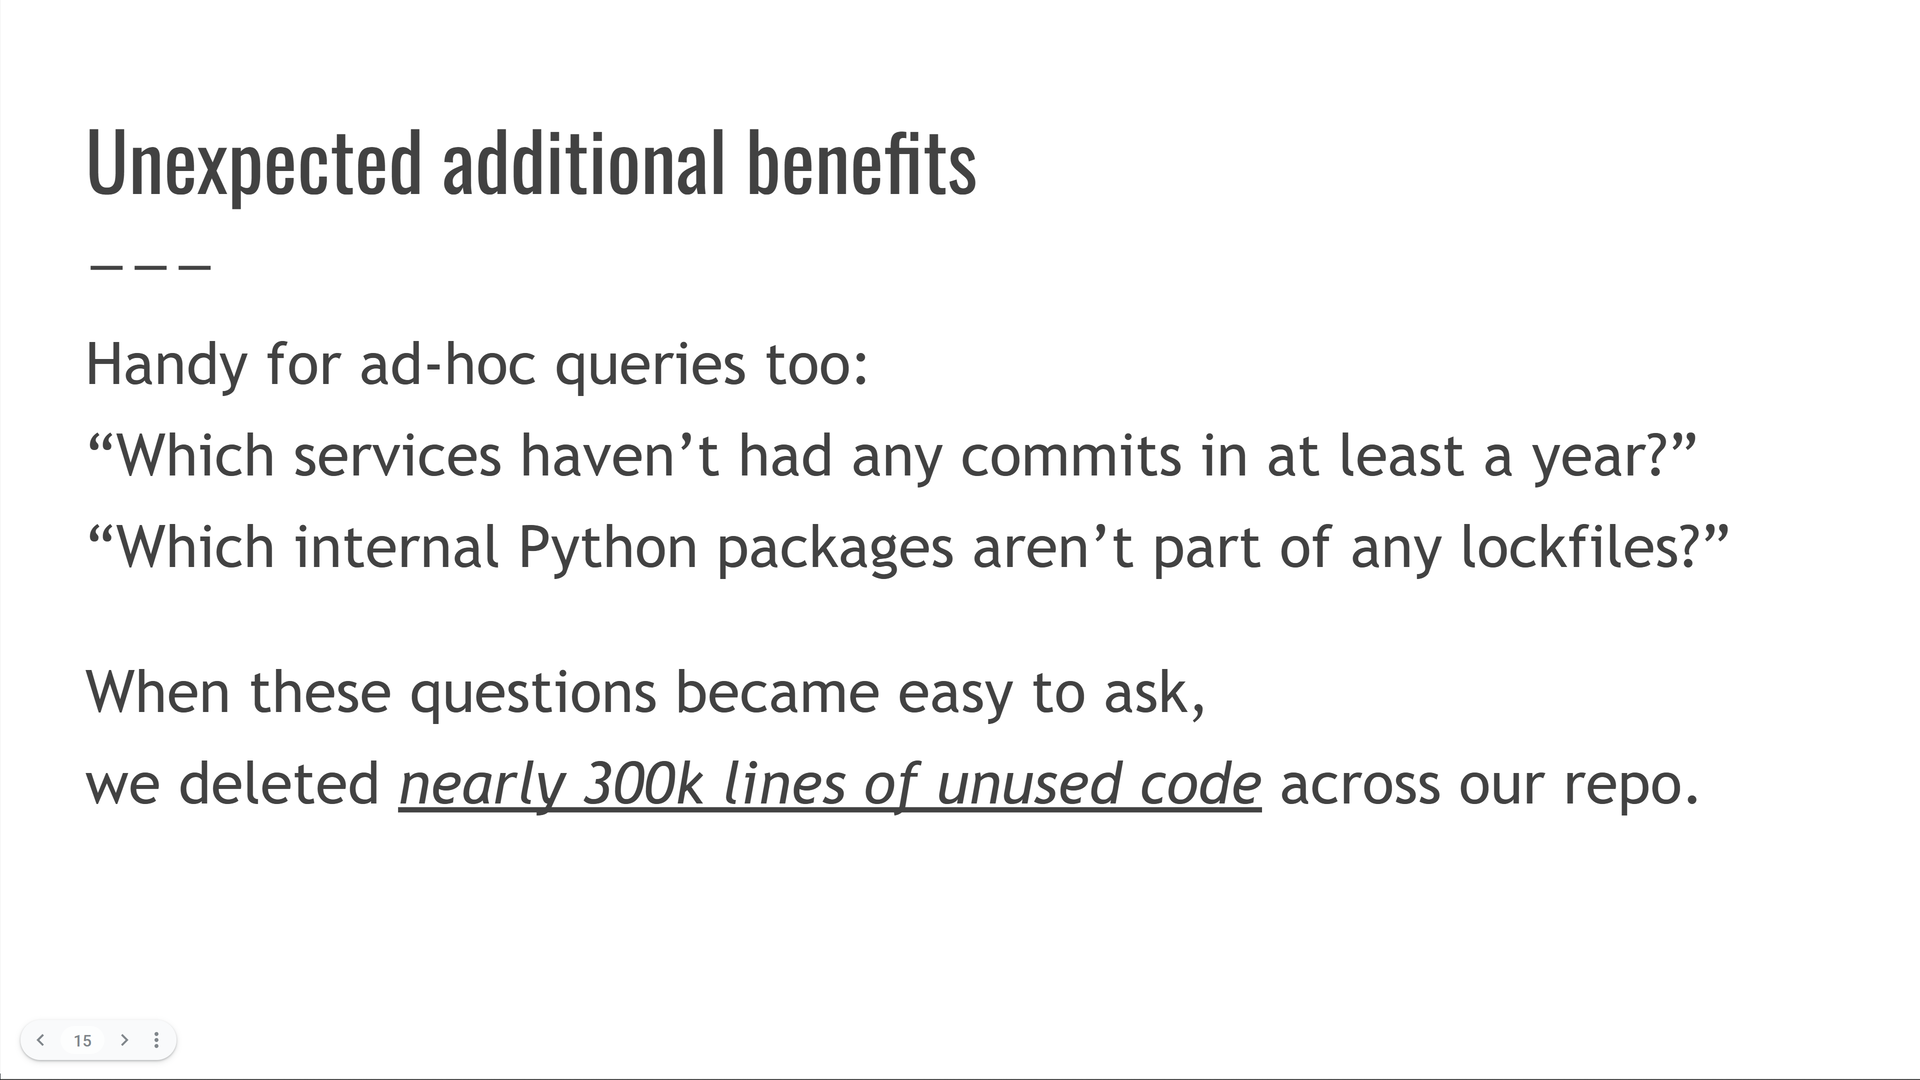Image resolution: width=1920 pixels, height=1080 pixels.
Task: Open the slide number dropdown showing 15
Action: [83, 1040]
